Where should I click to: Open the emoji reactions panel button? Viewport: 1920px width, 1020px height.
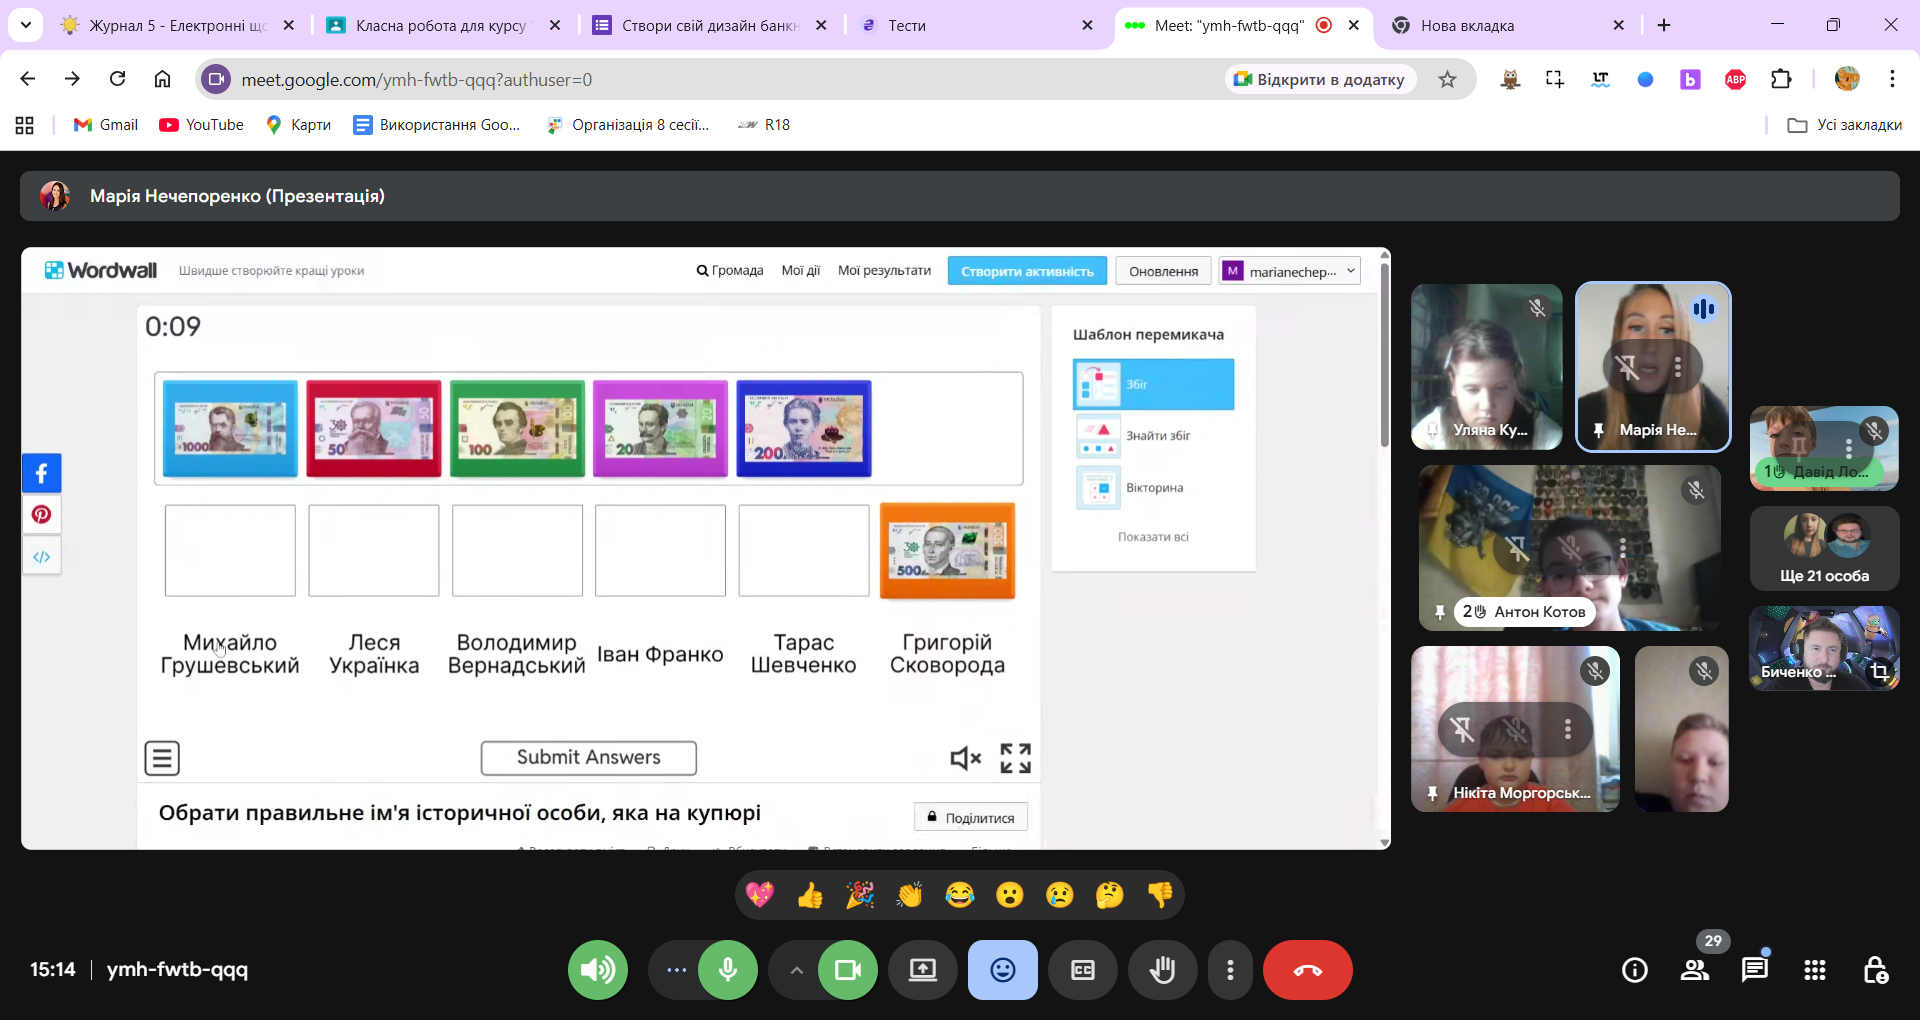(1002, 970)
